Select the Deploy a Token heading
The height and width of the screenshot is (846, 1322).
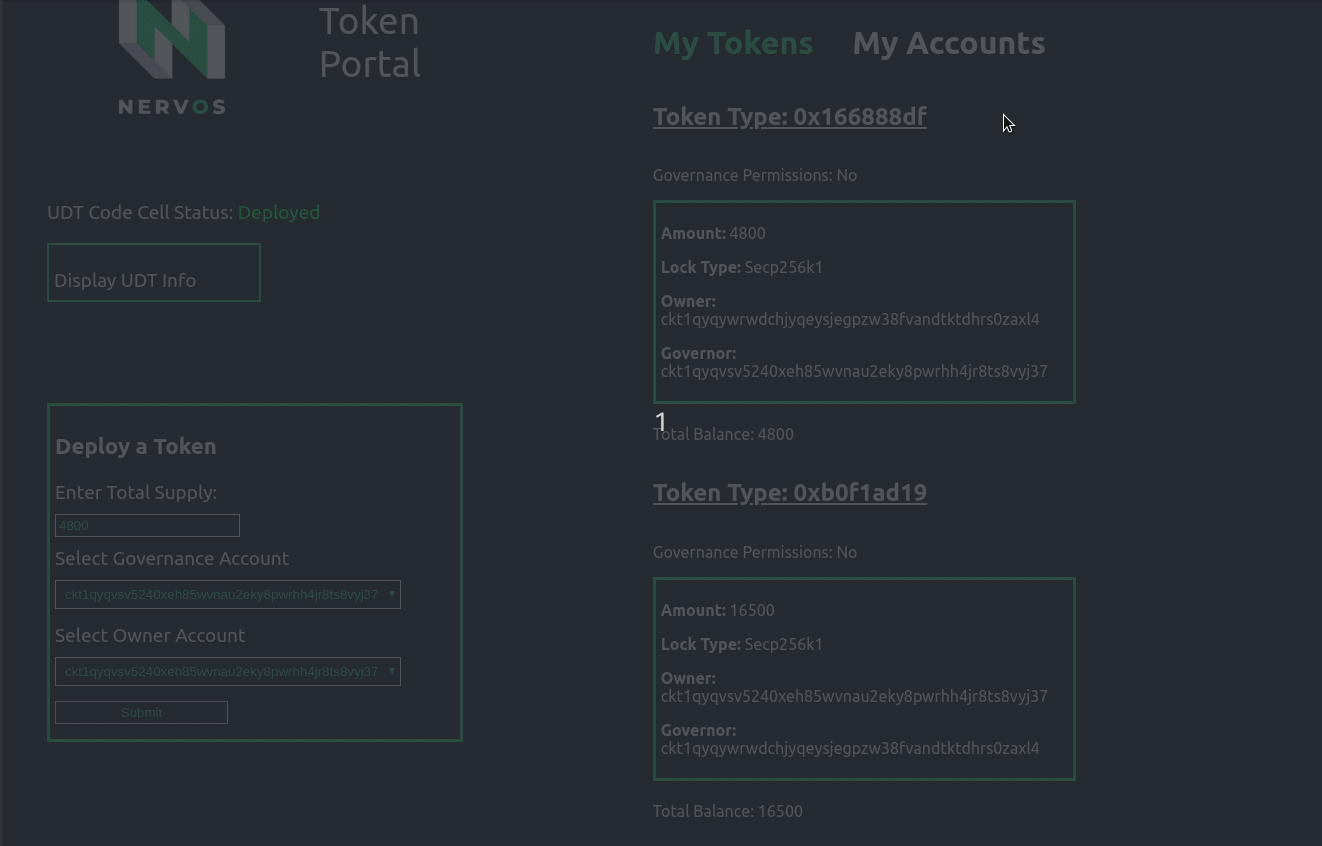(136, 446)
